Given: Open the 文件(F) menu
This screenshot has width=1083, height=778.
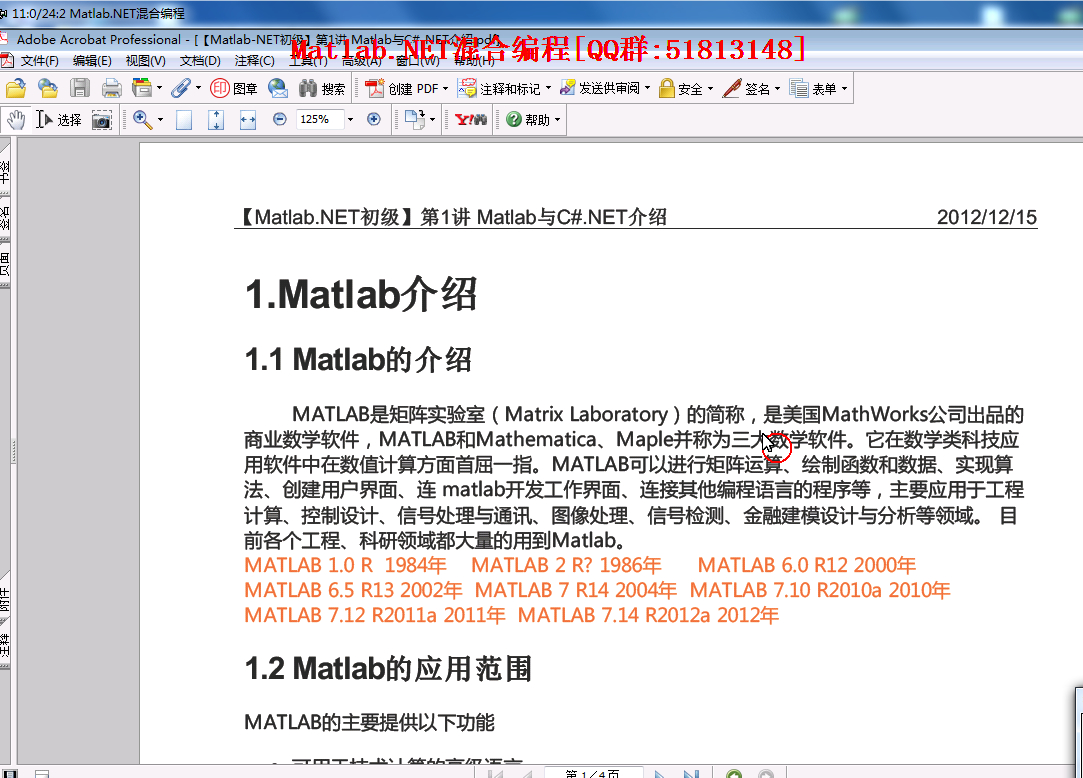Looking at the screenshot, I should pos(39,61).
